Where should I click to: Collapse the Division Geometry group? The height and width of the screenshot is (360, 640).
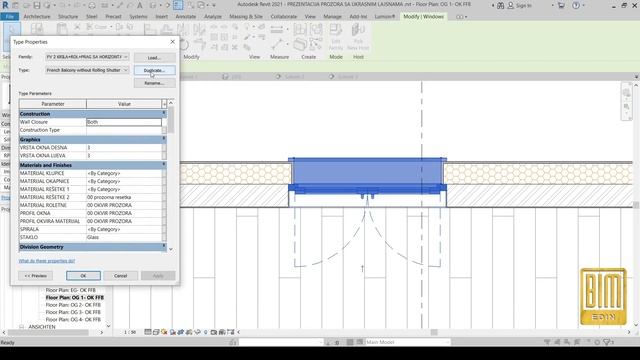point(164,247)
